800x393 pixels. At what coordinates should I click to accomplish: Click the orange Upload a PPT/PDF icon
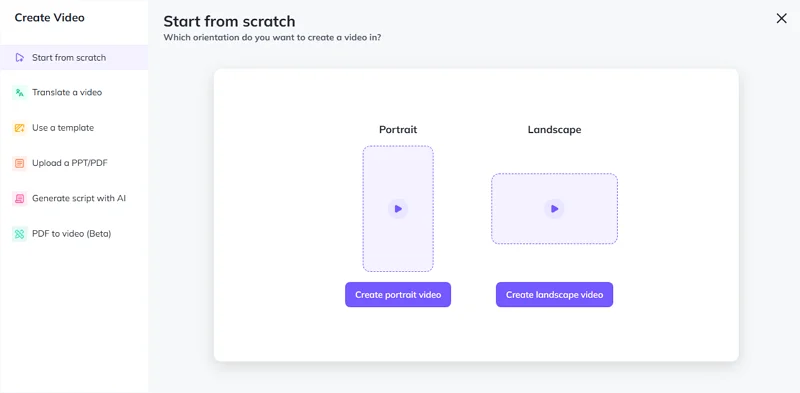(x=19, y=163)
